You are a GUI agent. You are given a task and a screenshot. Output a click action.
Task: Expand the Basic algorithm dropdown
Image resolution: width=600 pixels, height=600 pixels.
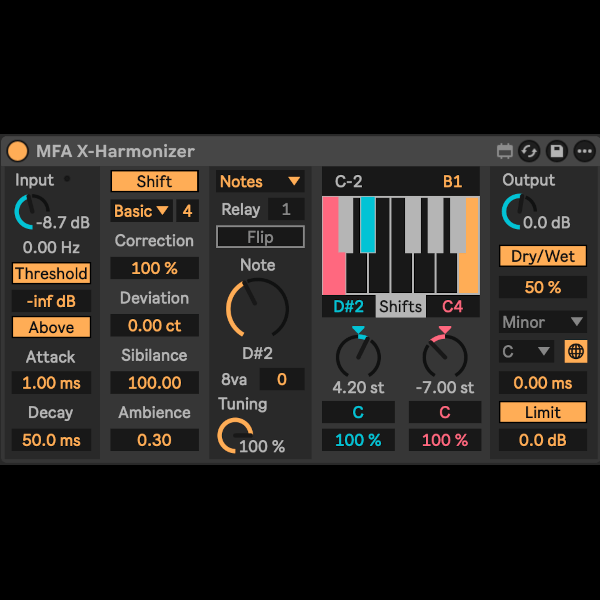pos(141,211)
